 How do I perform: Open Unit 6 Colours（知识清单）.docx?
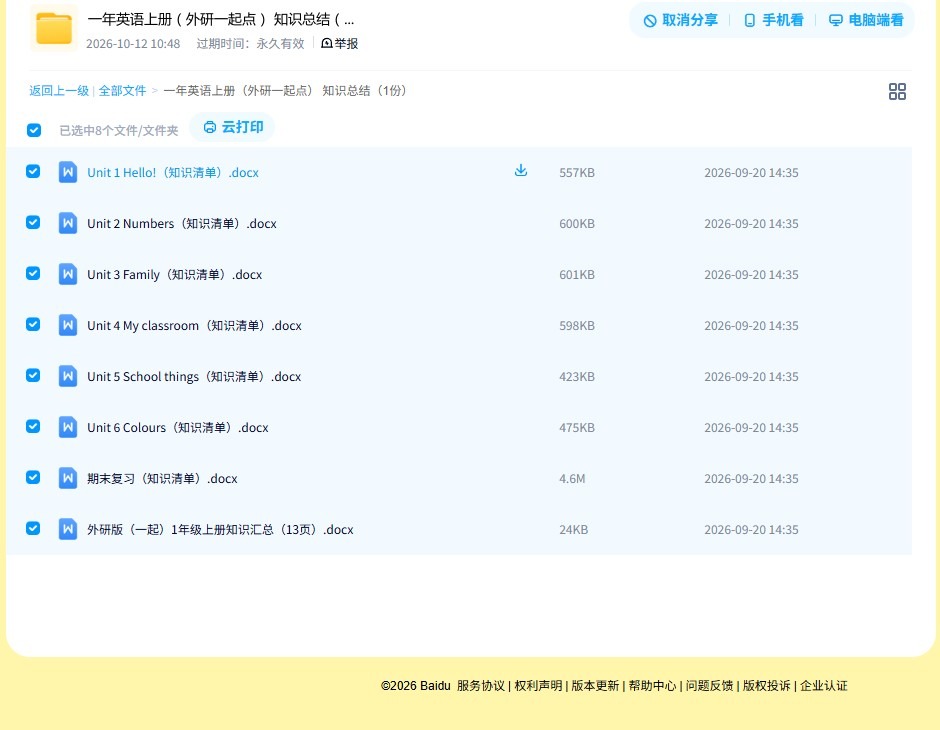pos(177,427)
